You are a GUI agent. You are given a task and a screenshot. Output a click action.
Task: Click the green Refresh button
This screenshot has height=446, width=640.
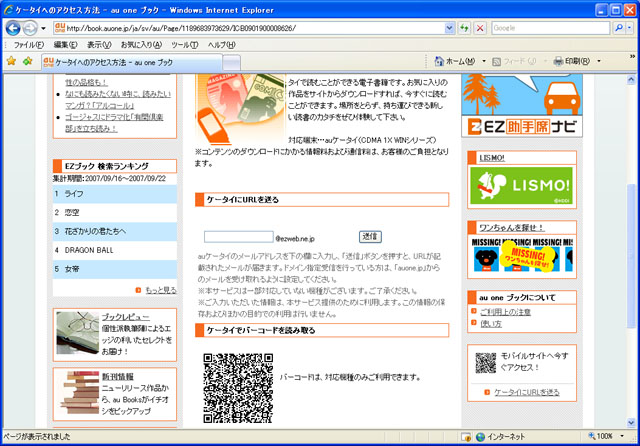coord(464,28)
